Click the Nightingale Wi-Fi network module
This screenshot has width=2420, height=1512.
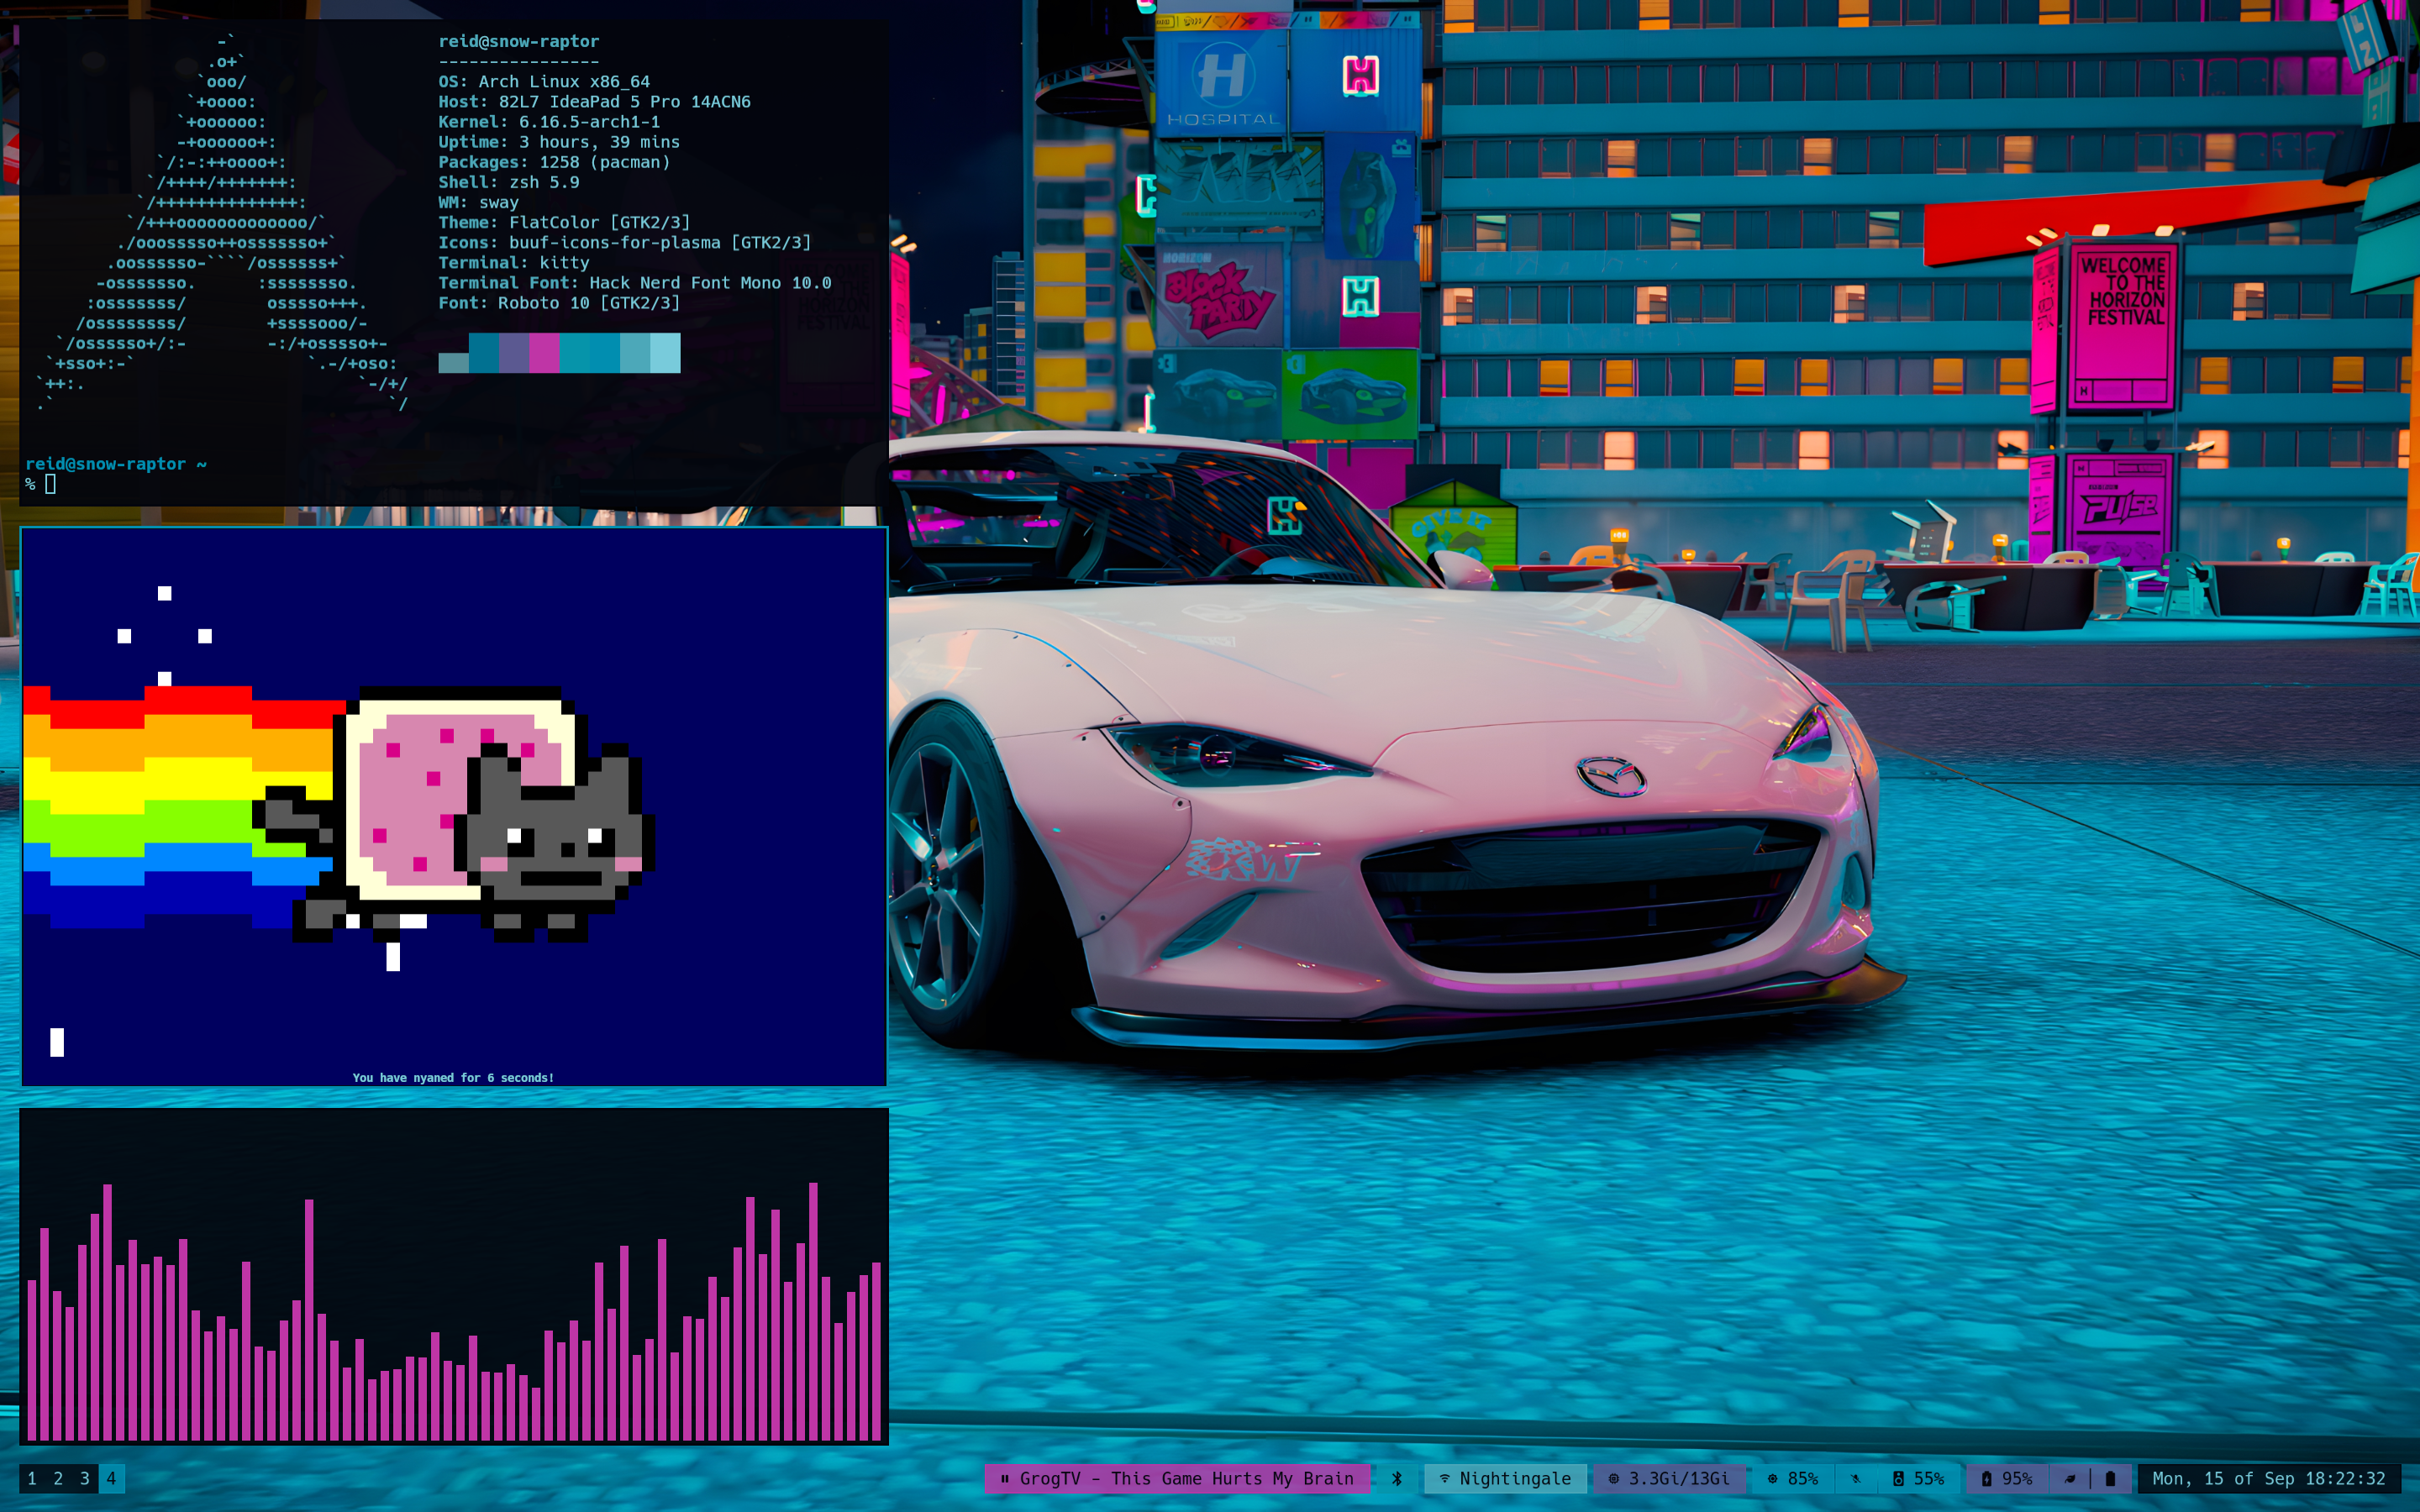click(1505, 1478)
